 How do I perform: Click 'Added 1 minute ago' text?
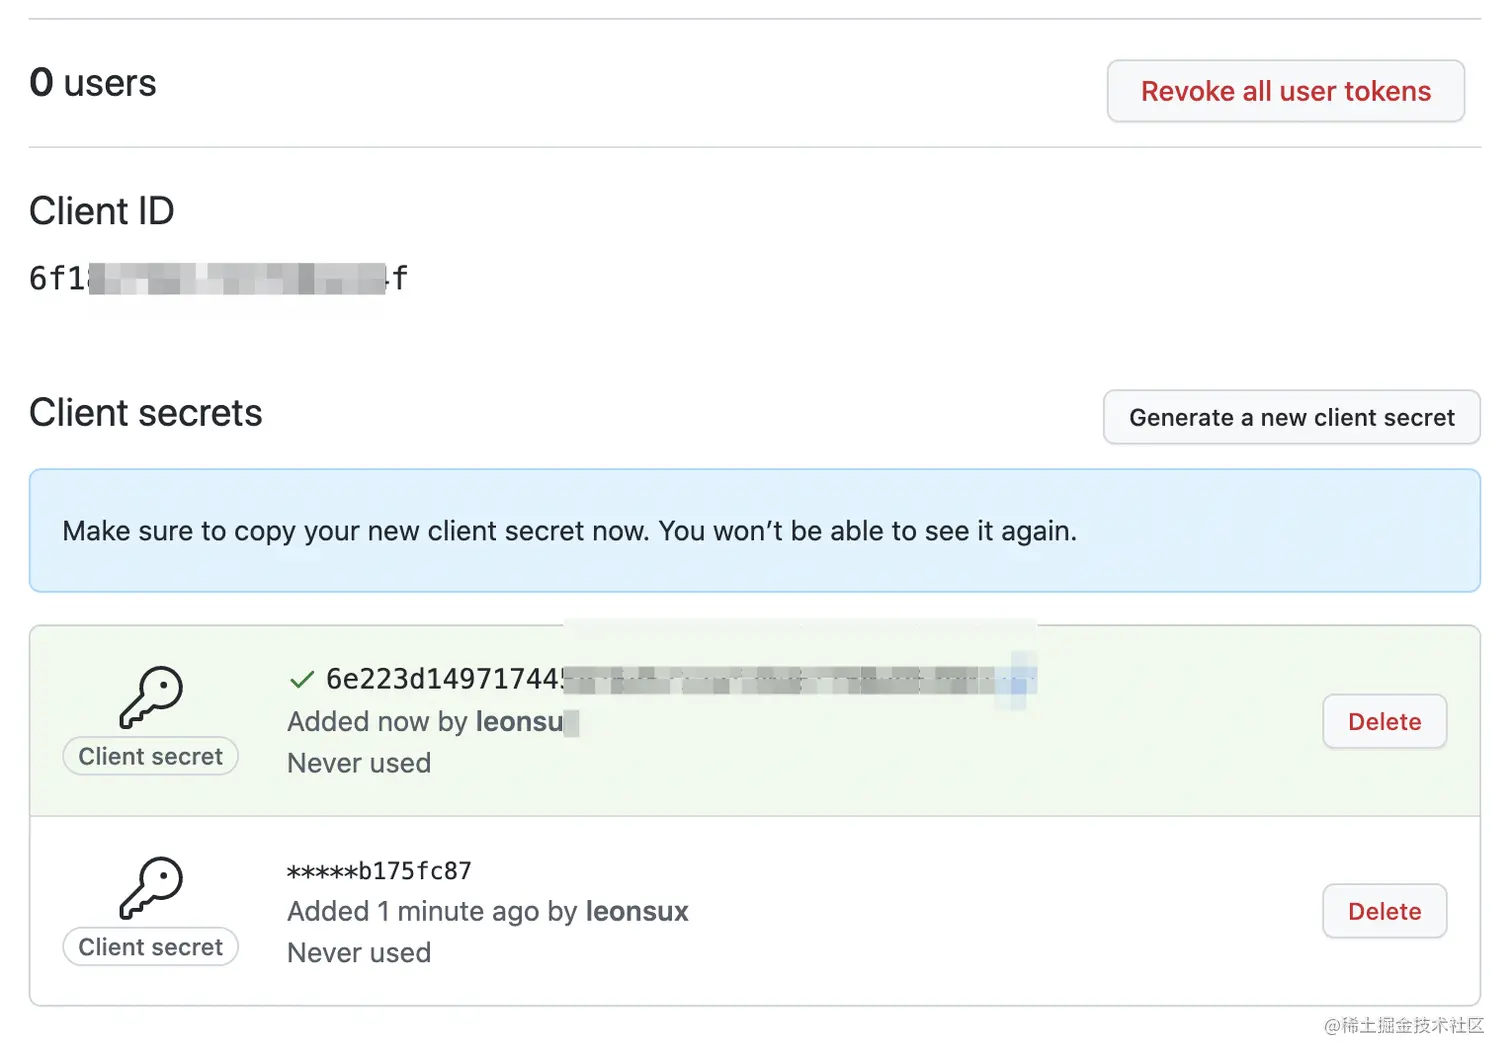414,911
